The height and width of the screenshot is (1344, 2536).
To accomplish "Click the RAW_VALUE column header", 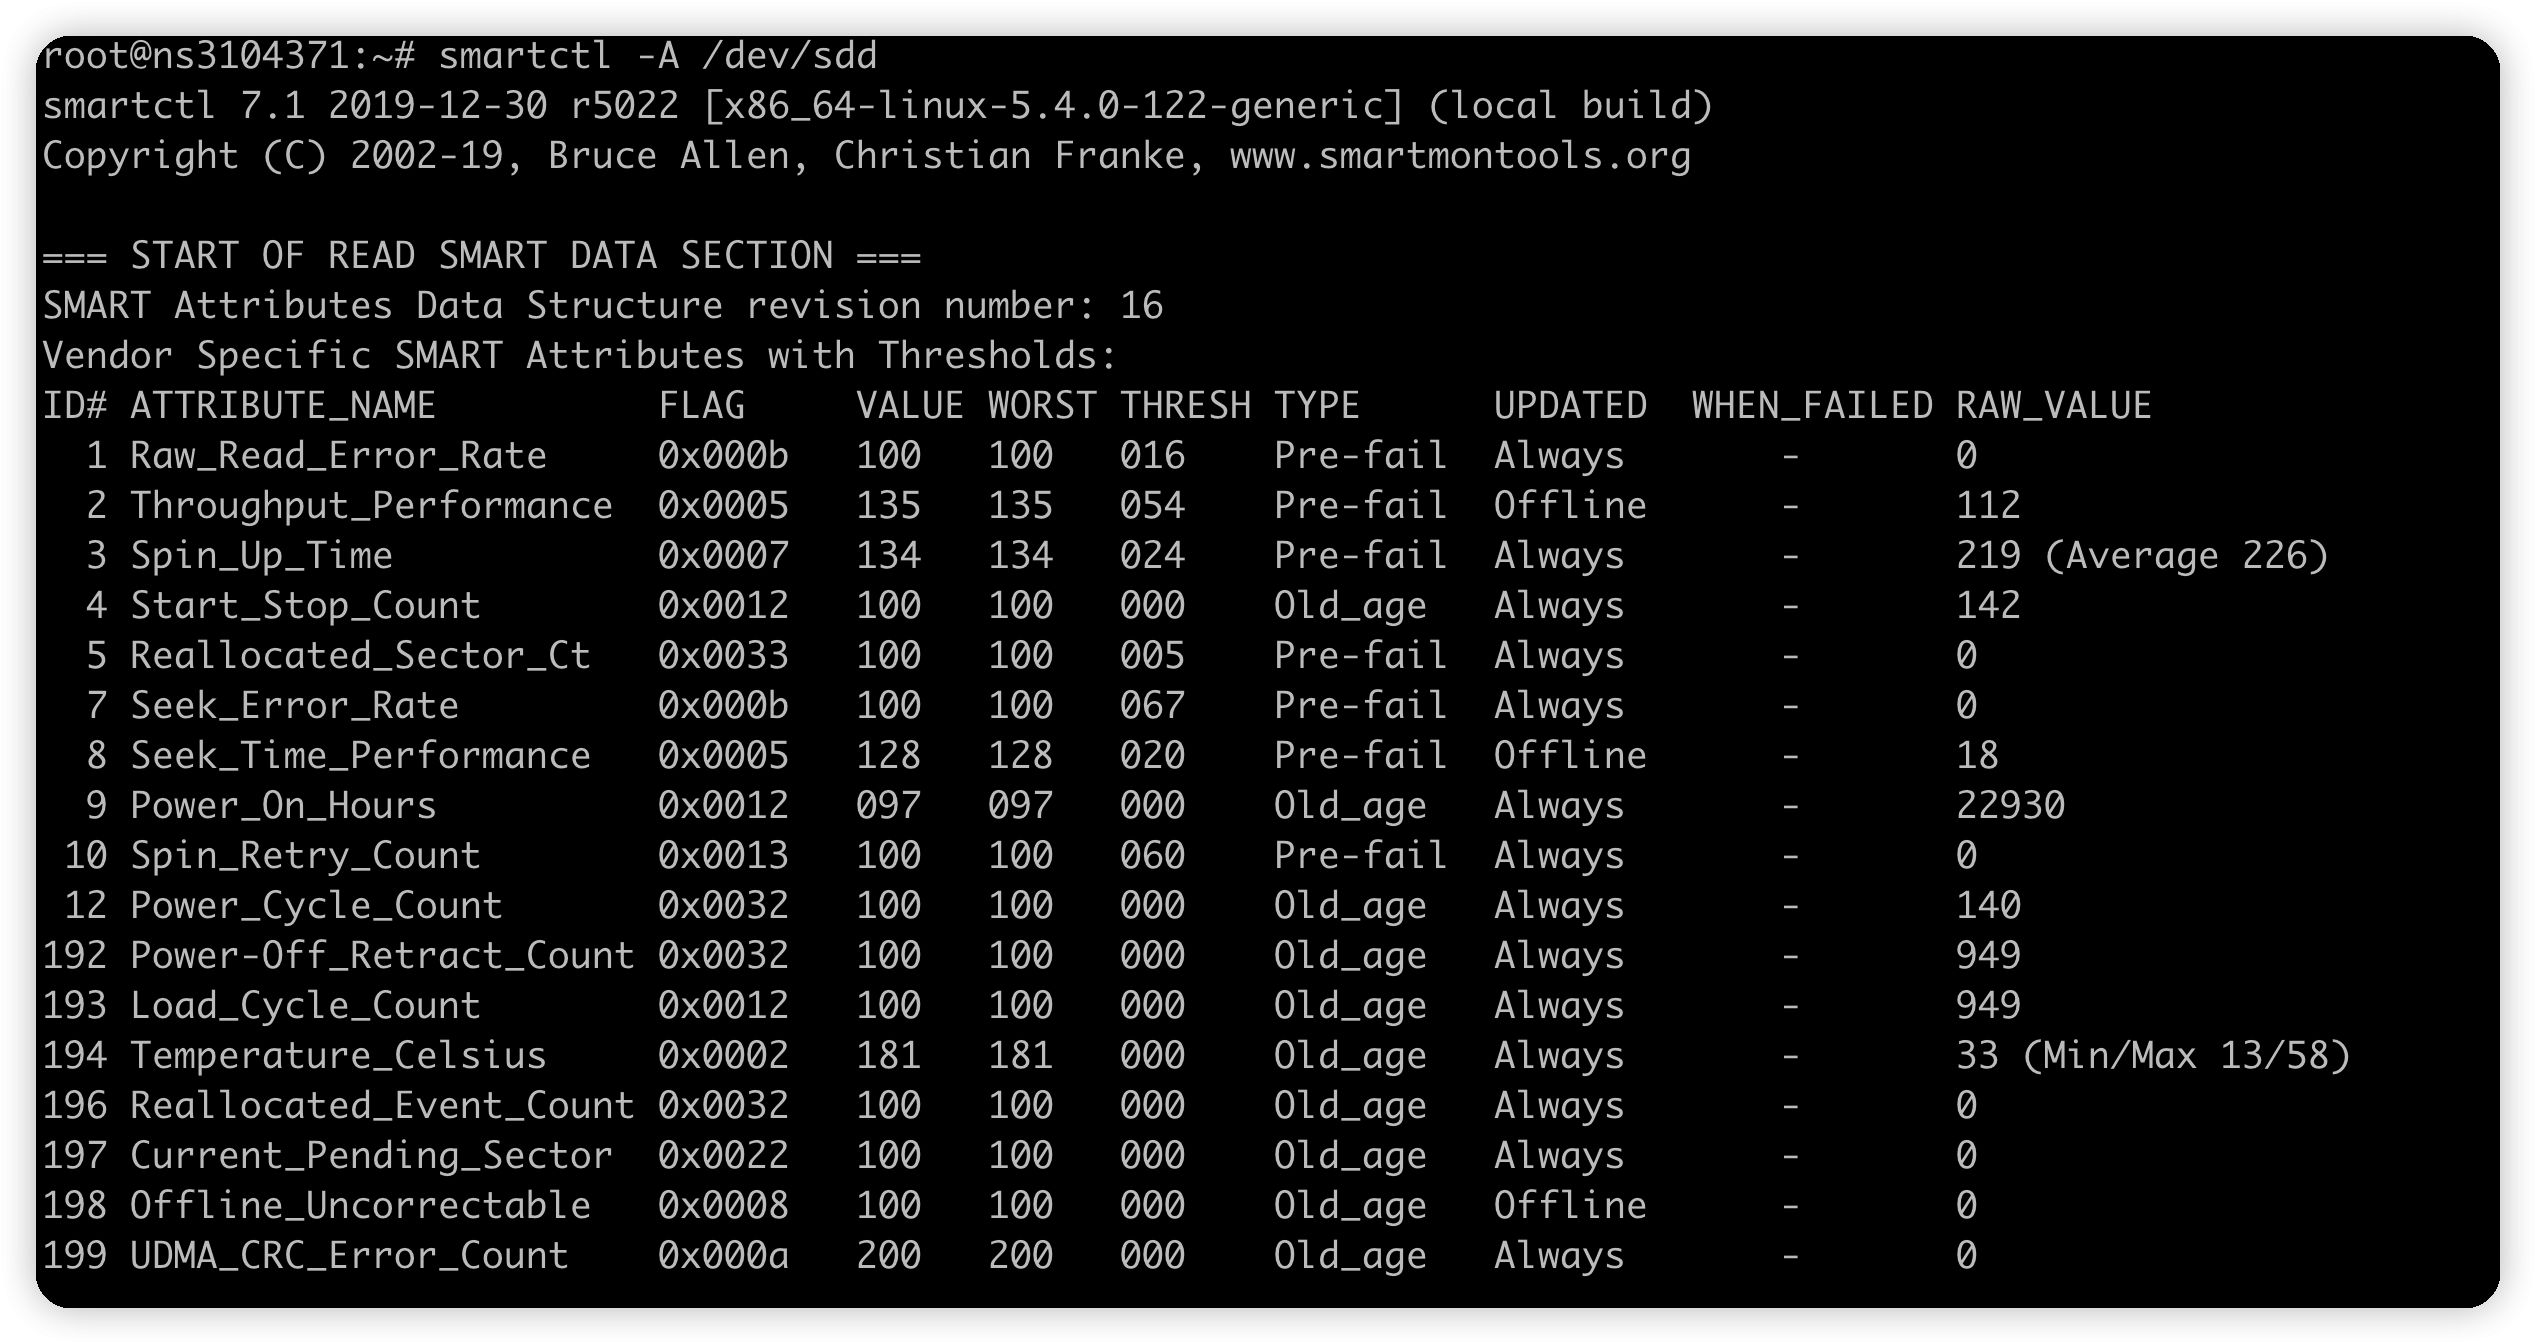I will tap(2053, 406).
